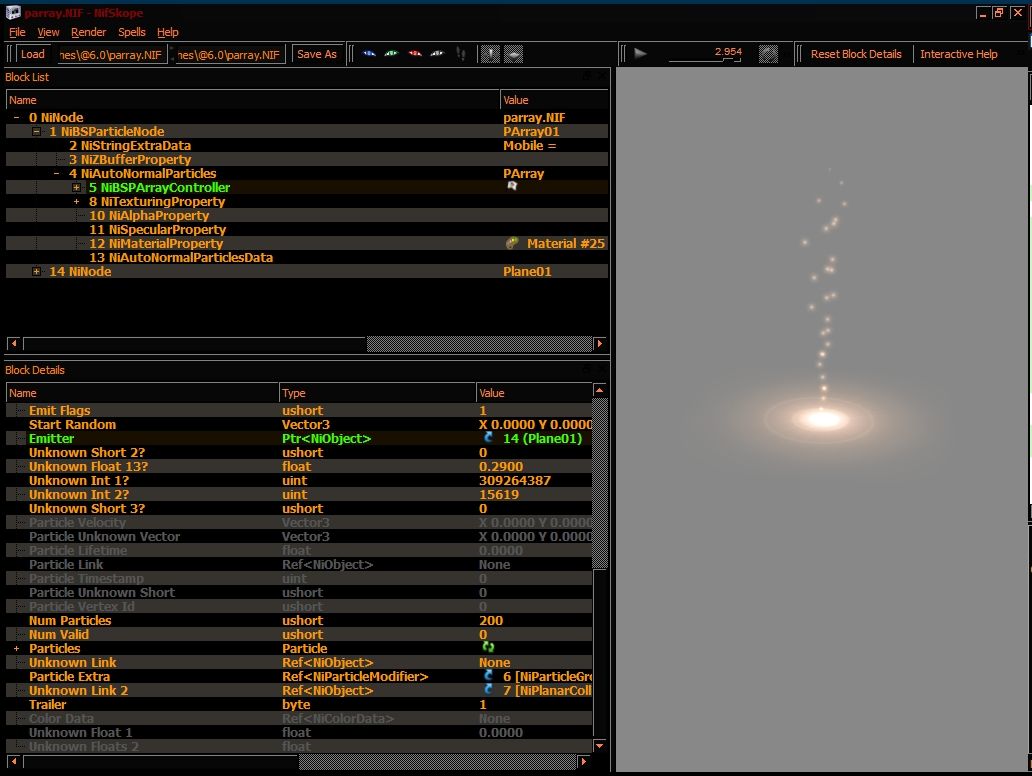
Task: Expand the Particles row in Block Details
Action: tap(16, 648)
